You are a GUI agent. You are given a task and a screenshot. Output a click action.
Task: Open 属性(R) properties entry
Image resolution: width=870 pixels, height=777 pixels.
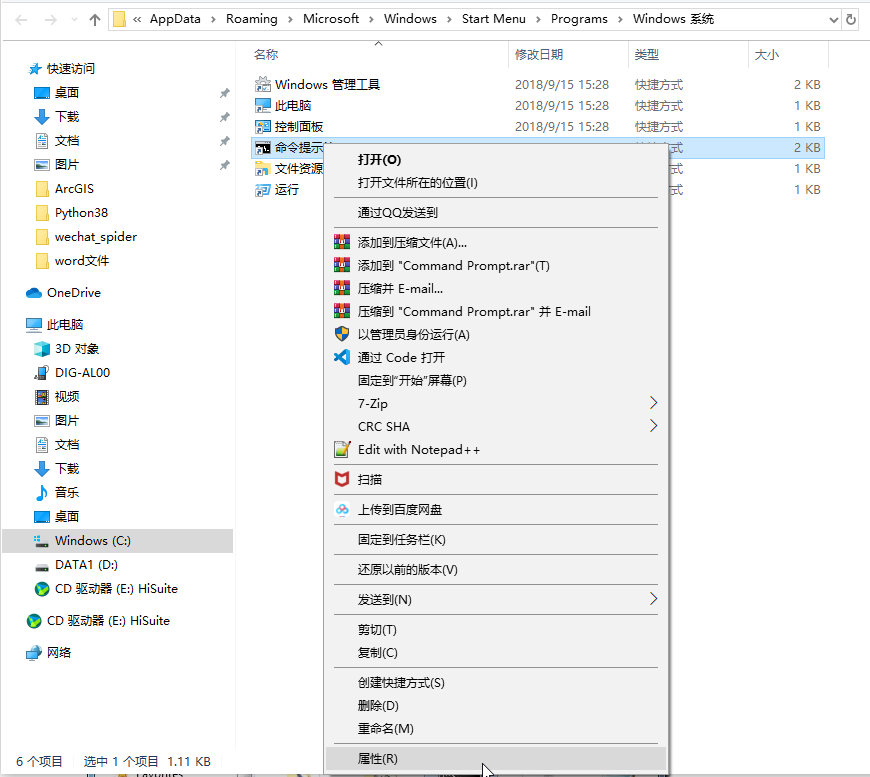click(x=495, y=759)
